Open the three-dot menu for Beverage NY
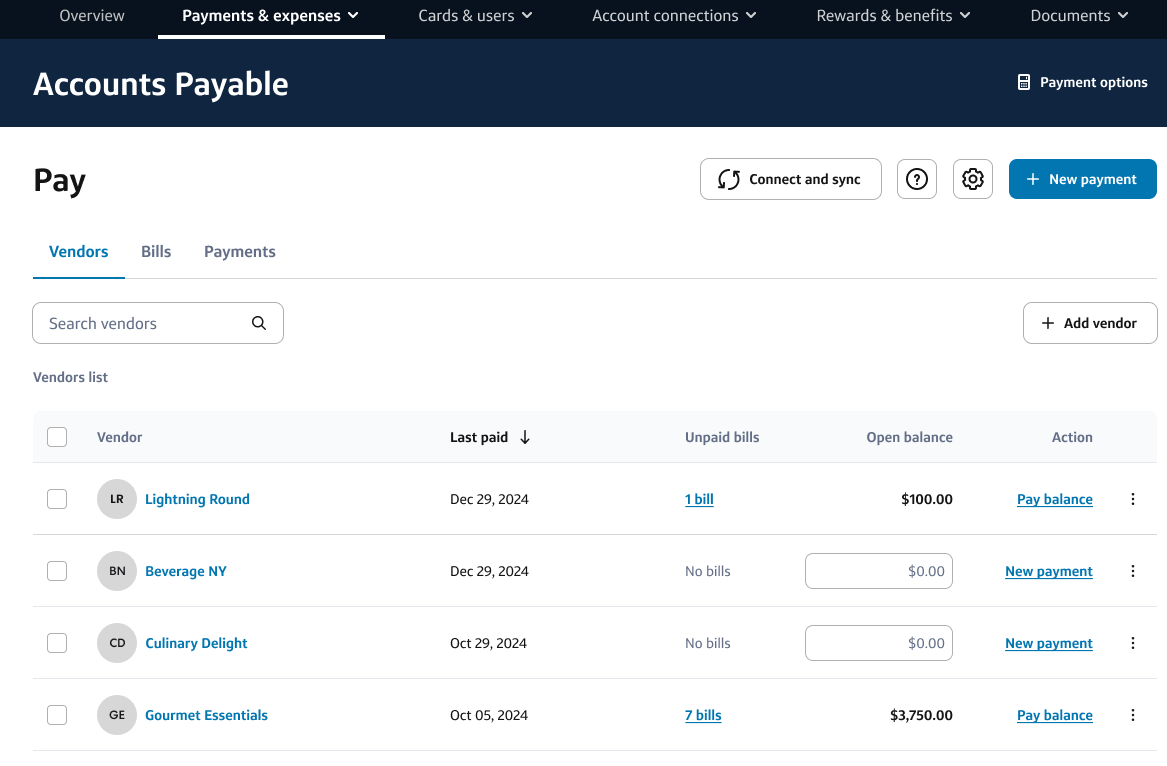 (1132, 571)
